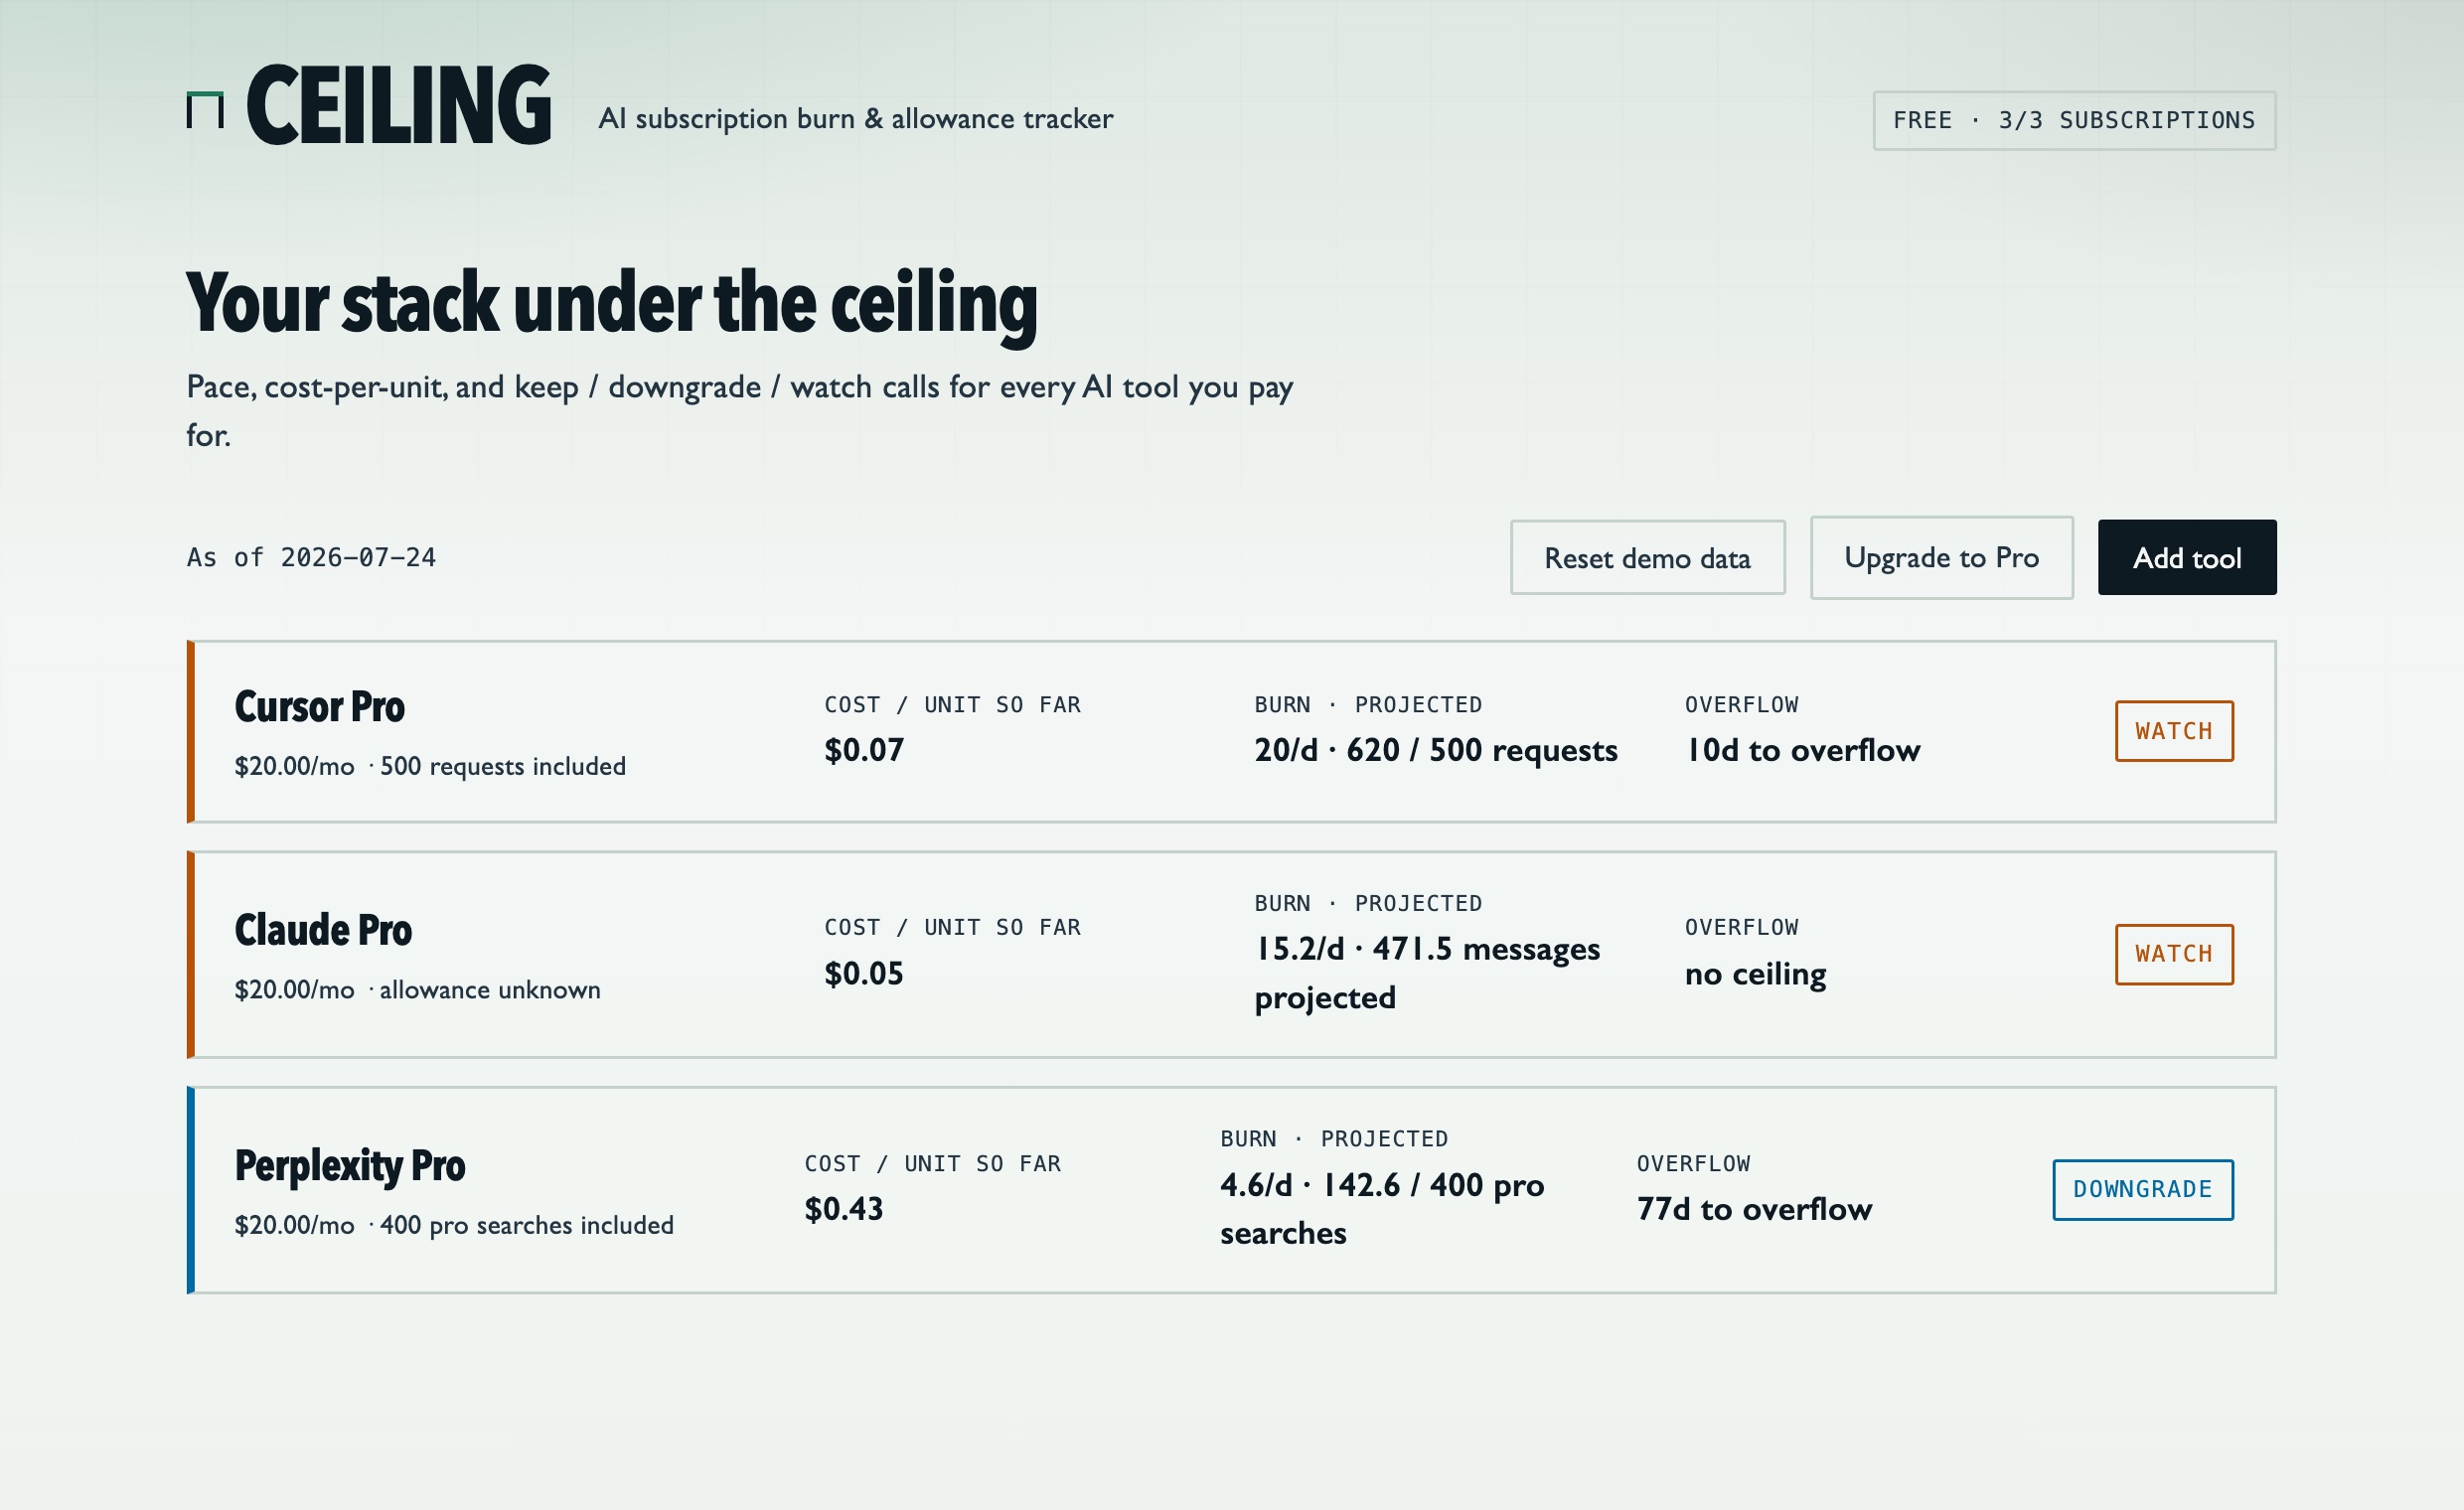Click the 'As of 2026-07-24' date text

coord(311,557)
